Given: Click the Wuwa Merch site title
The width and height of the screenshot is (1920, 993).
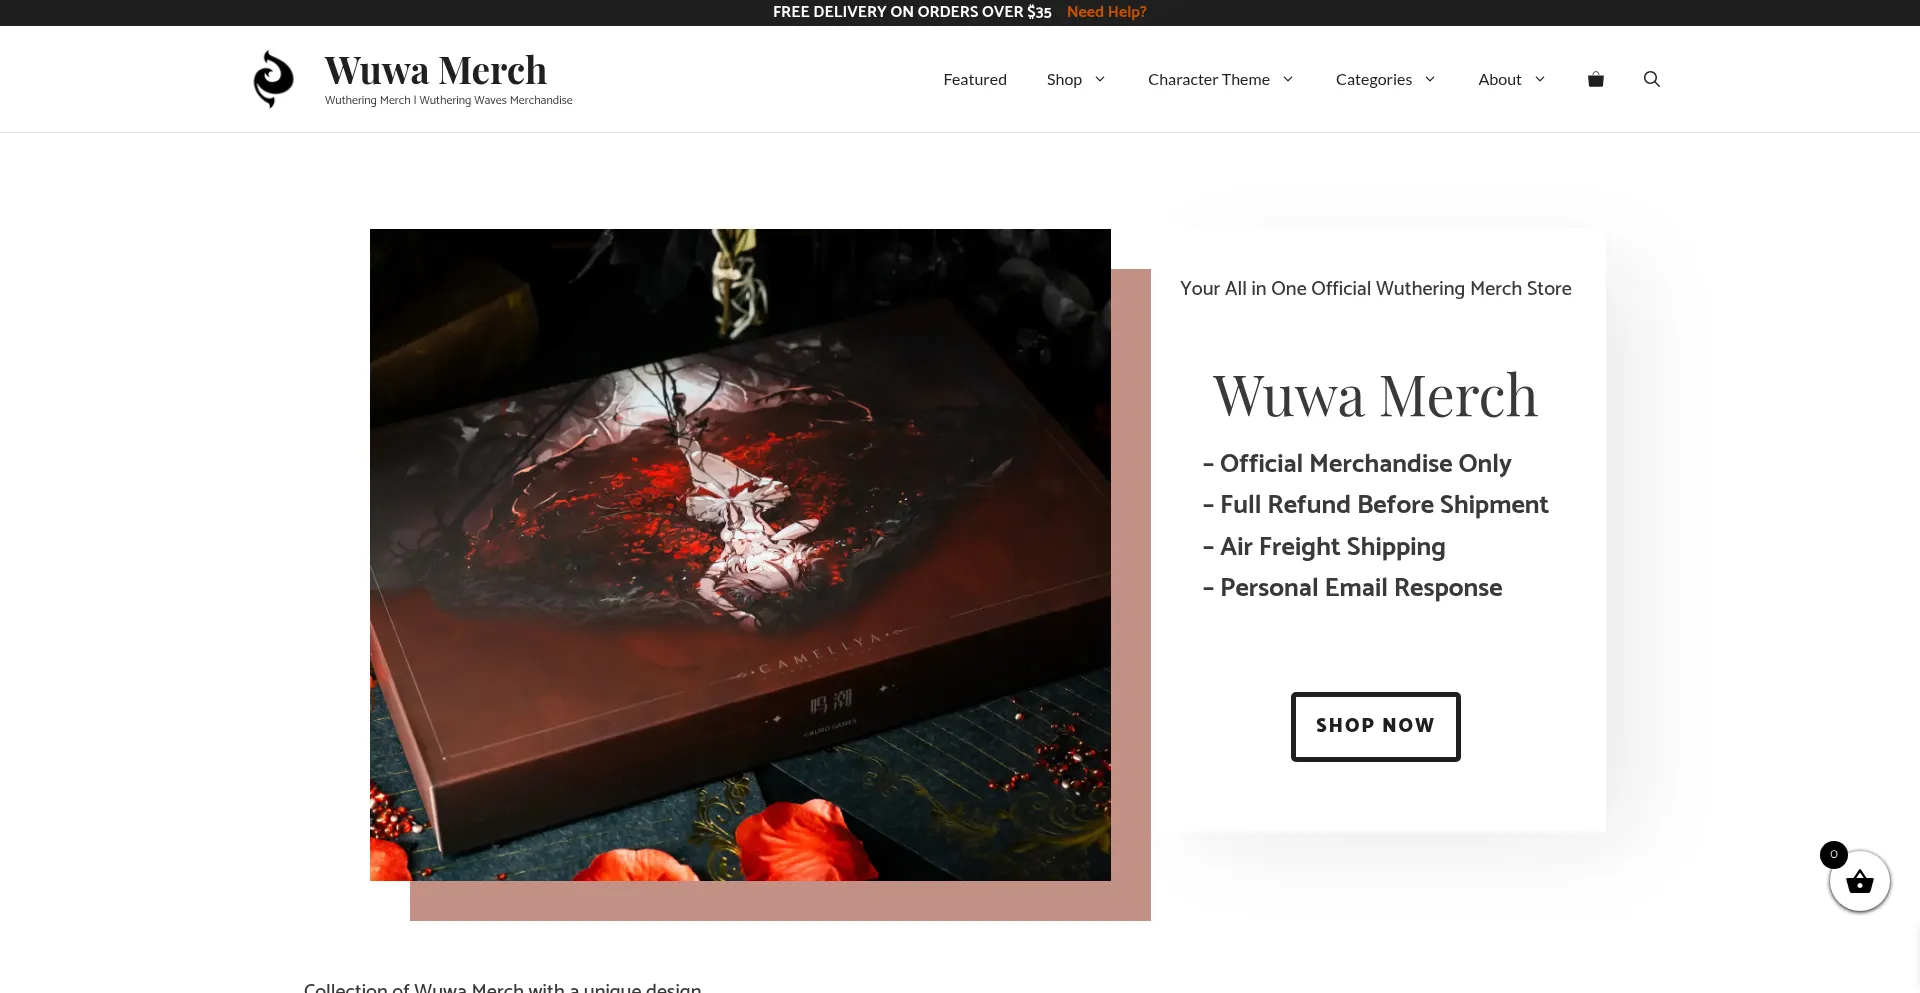Looking at the screenshot, I should [x=435, y=70].
